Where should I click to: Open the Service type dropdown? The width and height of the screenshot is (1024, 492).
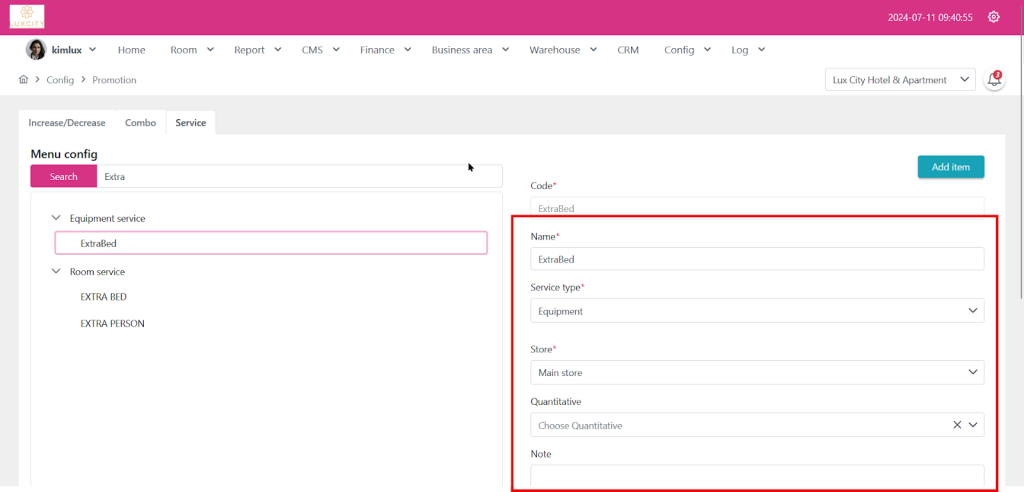coord(756,311)
